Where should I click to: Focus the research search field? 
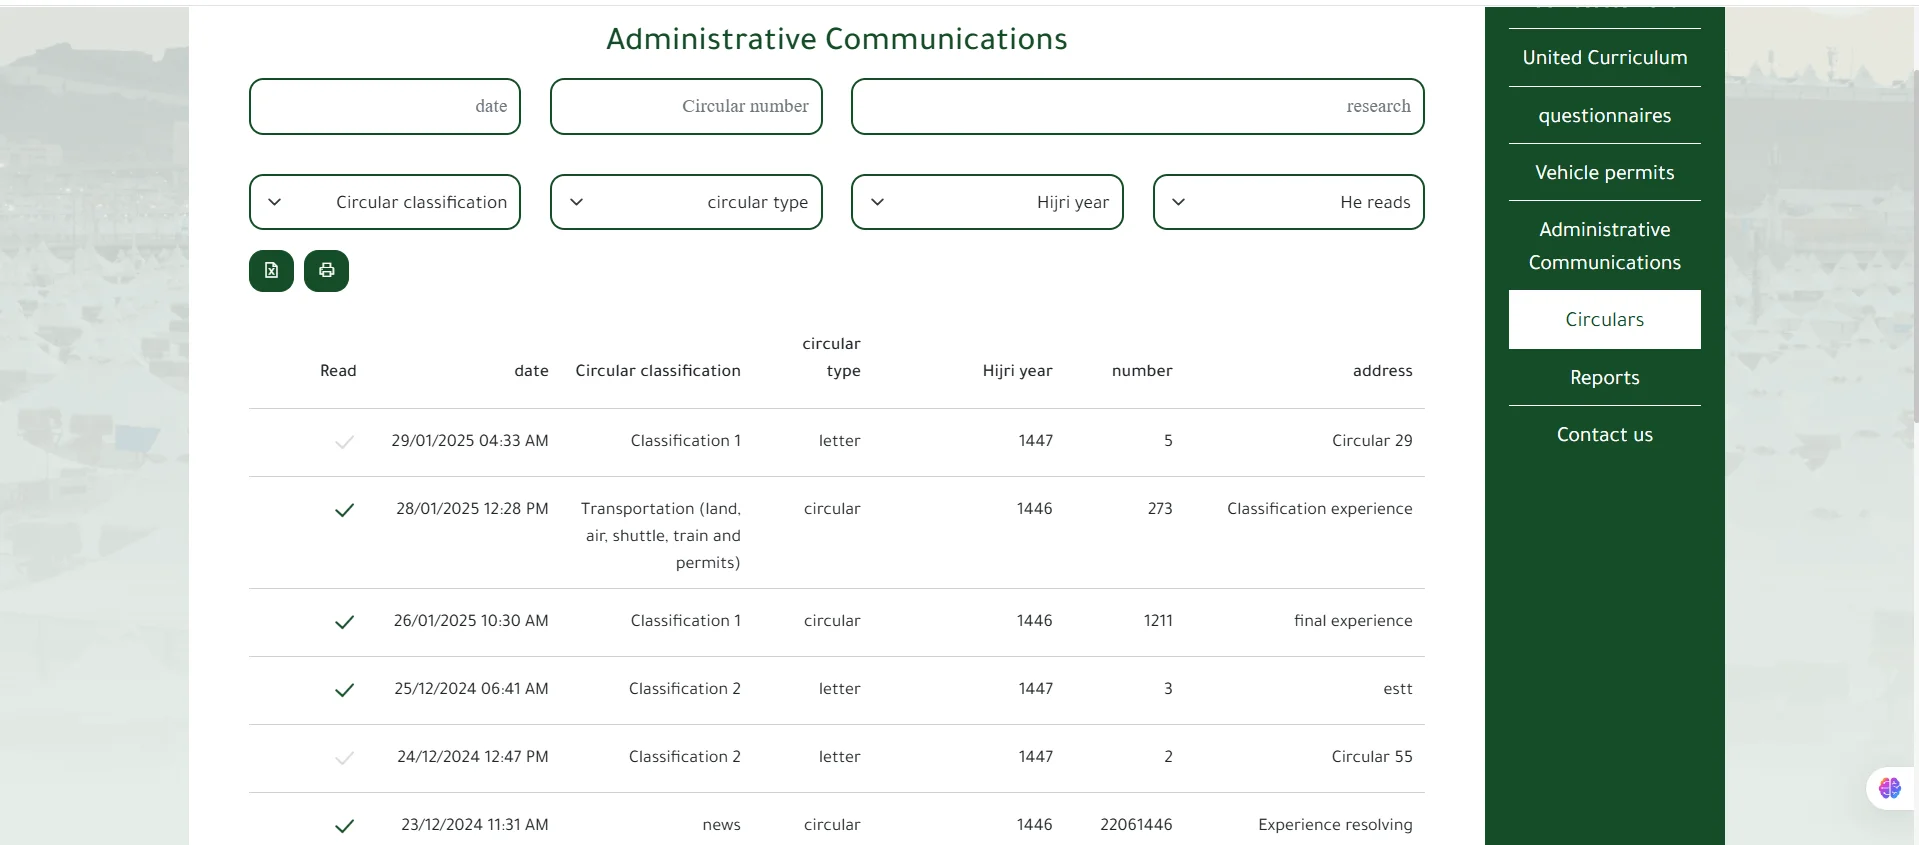click(x=1138, y=106)
